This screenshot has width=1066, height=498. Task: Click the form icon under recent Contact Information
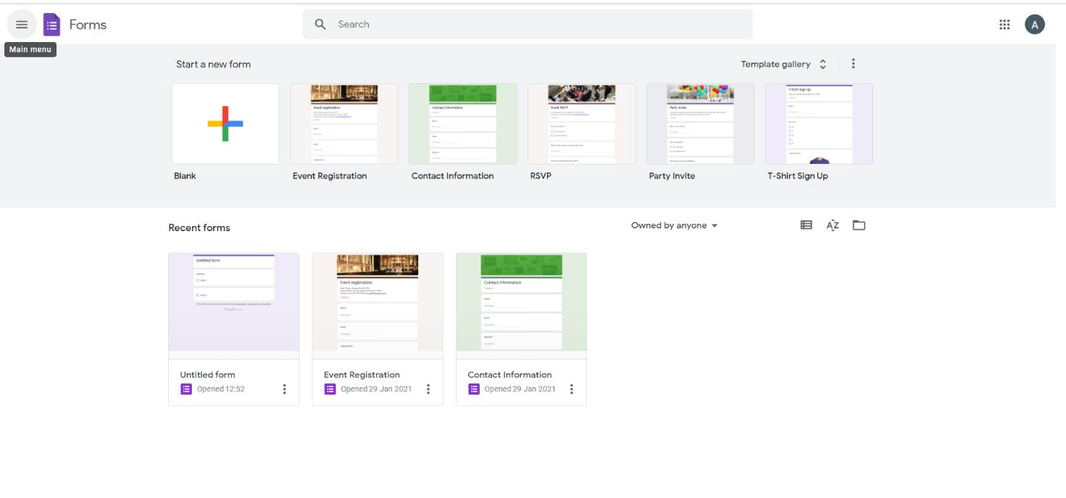[474, 389]
